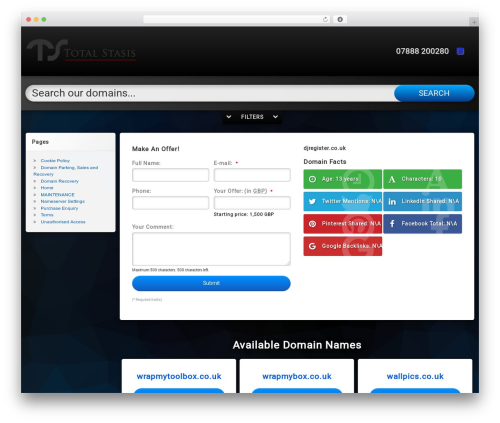Focus the Full Name input
This screenshot has width=500, height=423.
point(170,175)
